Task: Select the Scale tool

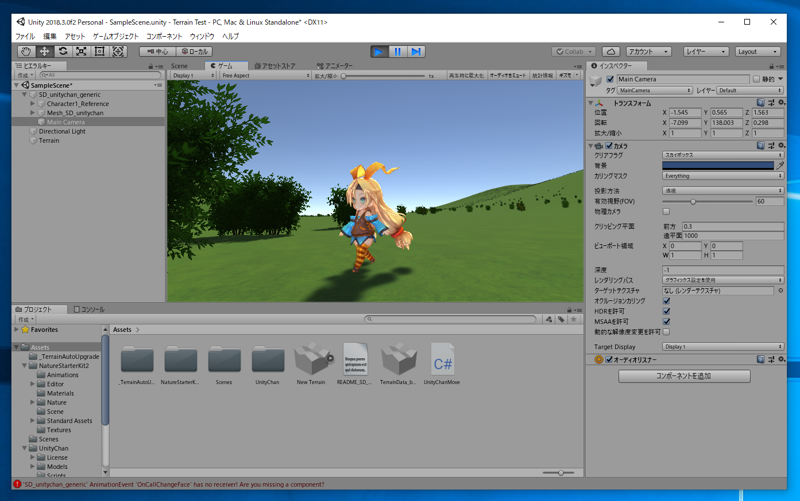Action: pos(81,52)
